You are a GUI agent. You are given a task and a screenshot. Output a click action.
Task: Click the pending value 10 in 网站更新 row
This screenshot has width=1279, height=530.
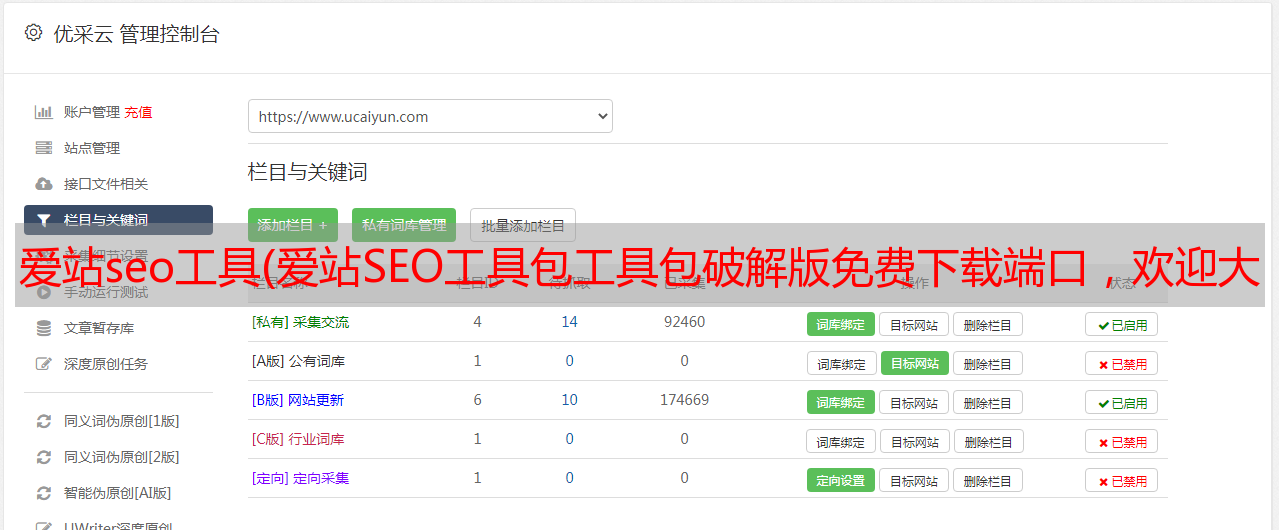point(569,400)
